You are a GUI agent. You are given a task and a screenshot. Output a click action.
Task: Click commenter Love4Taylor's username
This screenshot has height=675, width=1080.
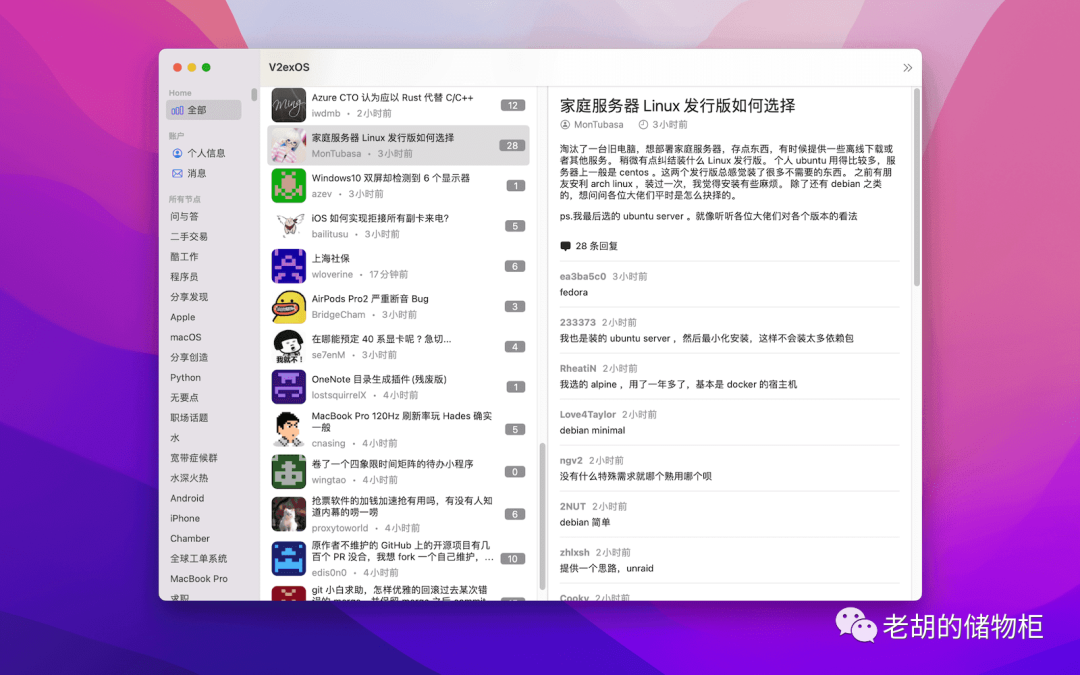tap(588, 415)
